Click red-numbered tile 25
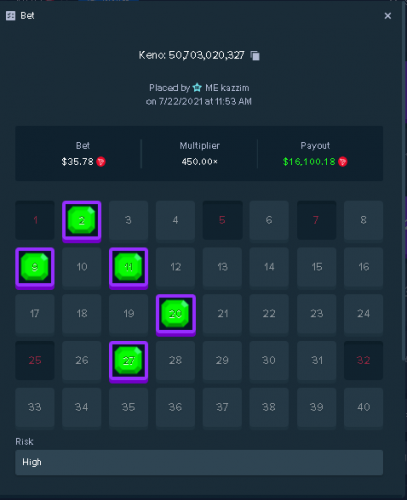407x500 pixels. tap(35, 360)
